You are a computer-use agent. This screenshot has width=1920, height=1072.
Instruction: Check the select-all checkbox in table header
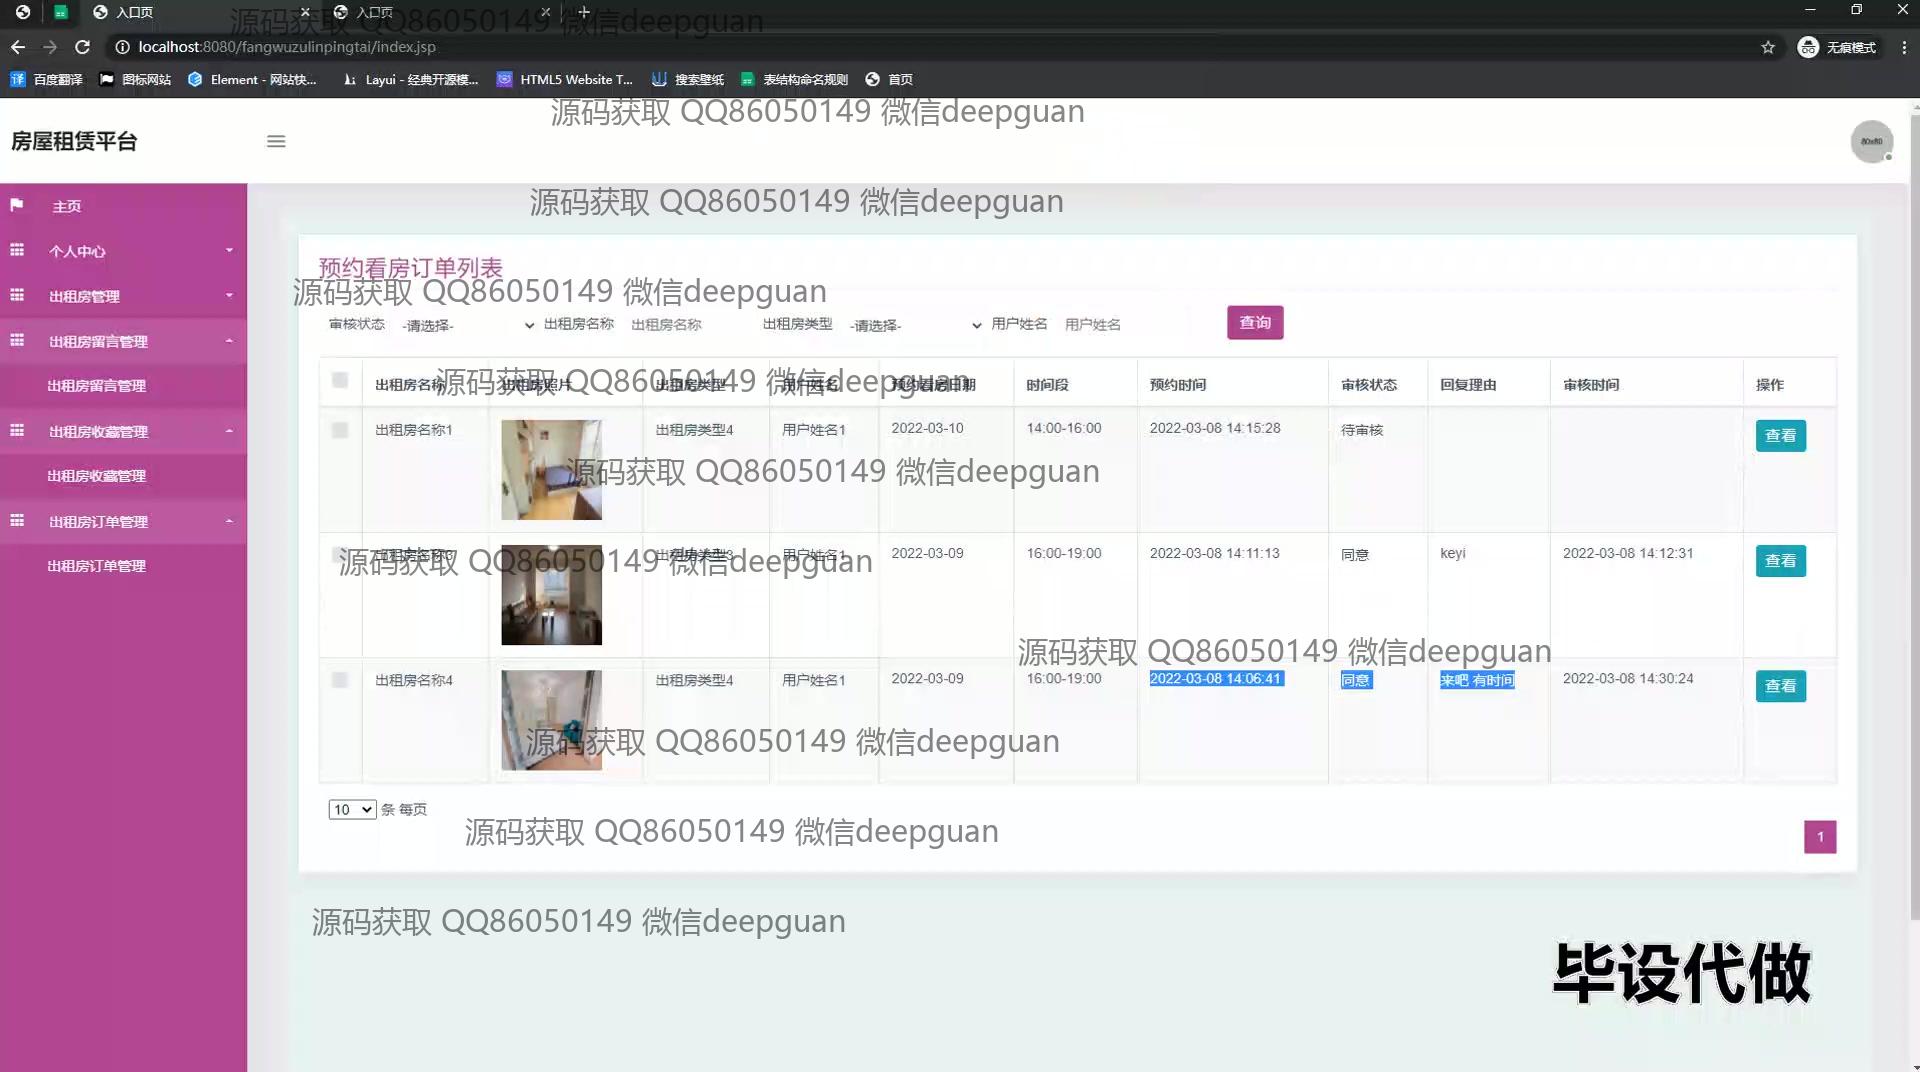click(340, 381)
